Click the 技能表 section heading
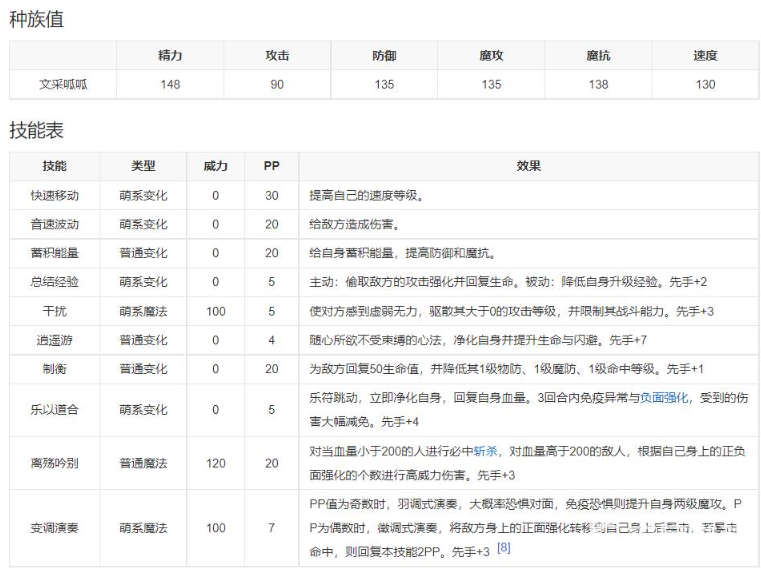The image size is (761, 569). (x=36, y=130)
